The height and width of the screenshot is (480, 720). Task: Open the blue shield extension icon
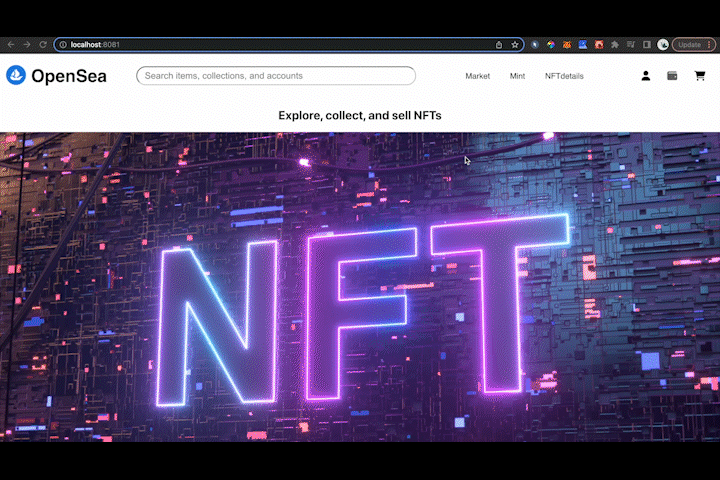[534, 45]
